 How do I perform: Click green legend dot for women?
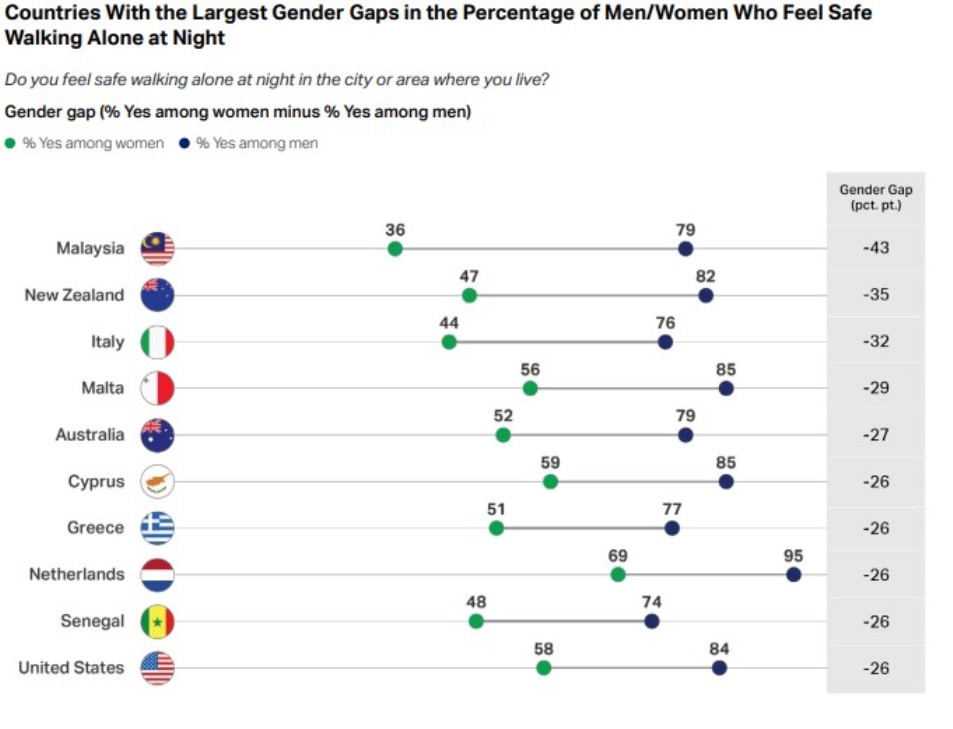click(x=11, y=143)
